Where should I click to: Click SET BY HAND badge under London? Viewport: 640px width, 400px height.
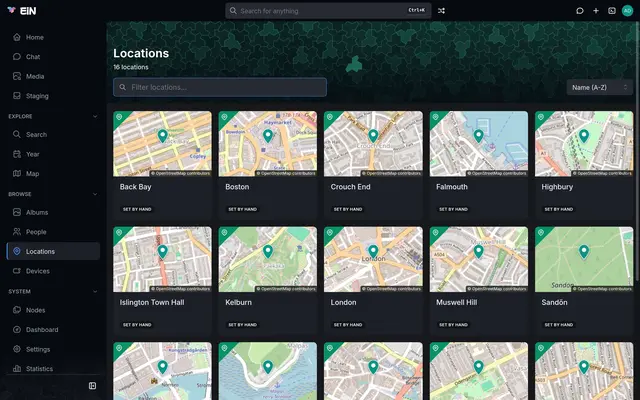[x=348, y=325]
